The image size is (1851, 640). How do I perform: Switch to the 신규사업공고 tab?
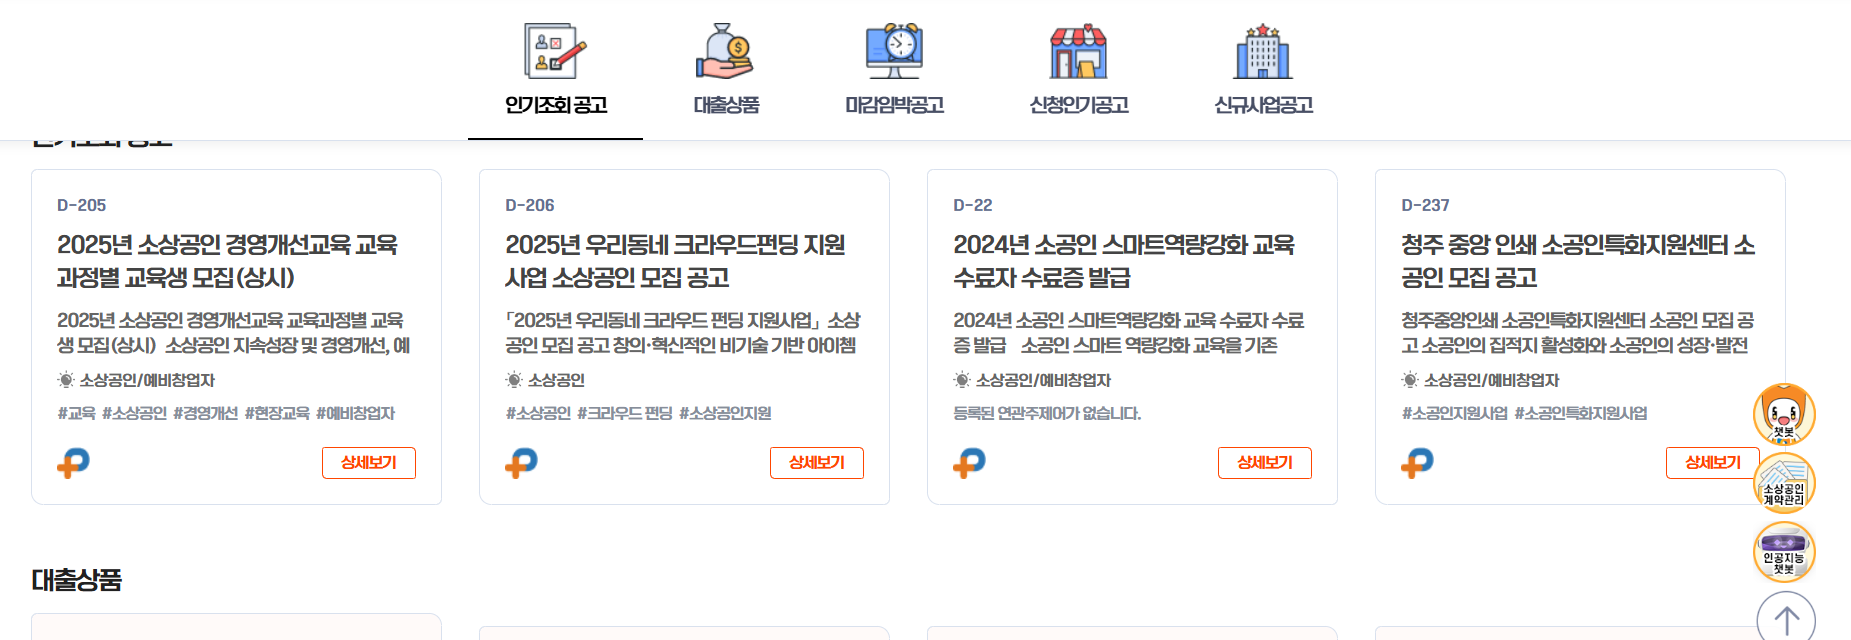tap(1263, 105)
